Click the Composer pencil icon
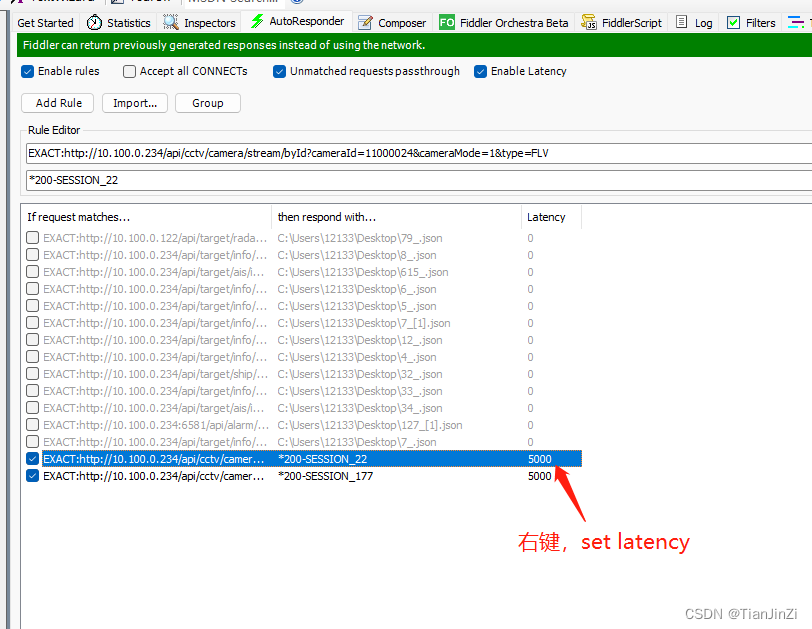Screen dimensions: 812x629 [365, 23]
